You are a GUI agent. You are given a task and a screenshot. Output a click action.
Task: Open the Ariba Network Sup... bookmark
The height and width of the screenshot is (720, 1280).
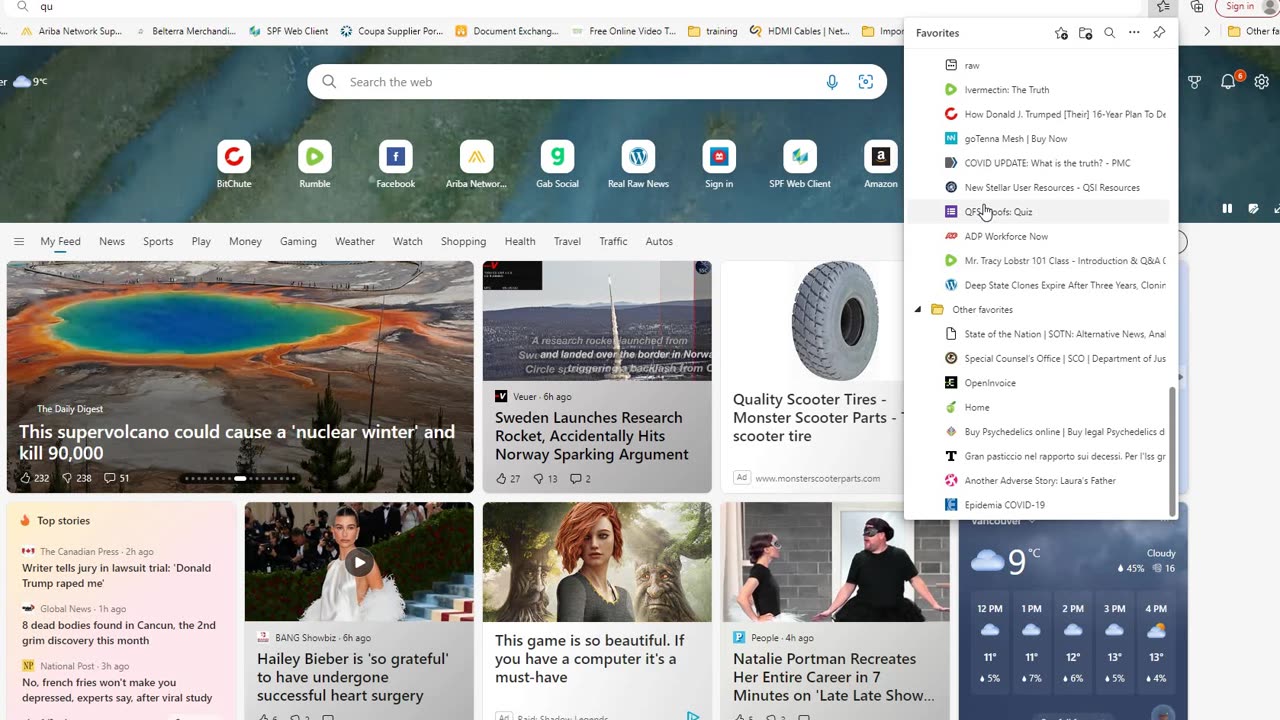[71, 31]
